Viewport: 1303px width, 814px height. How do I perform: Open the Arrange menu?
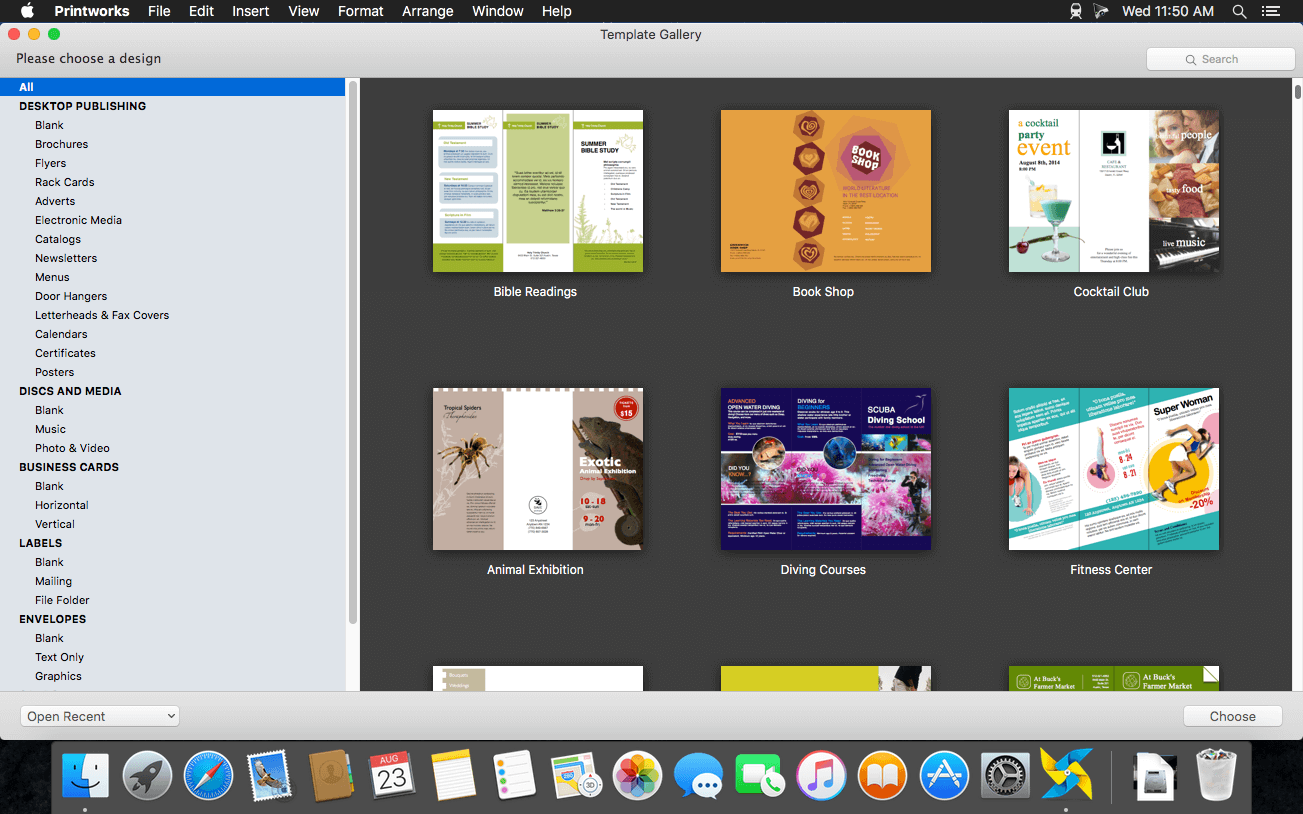point(428,11)
